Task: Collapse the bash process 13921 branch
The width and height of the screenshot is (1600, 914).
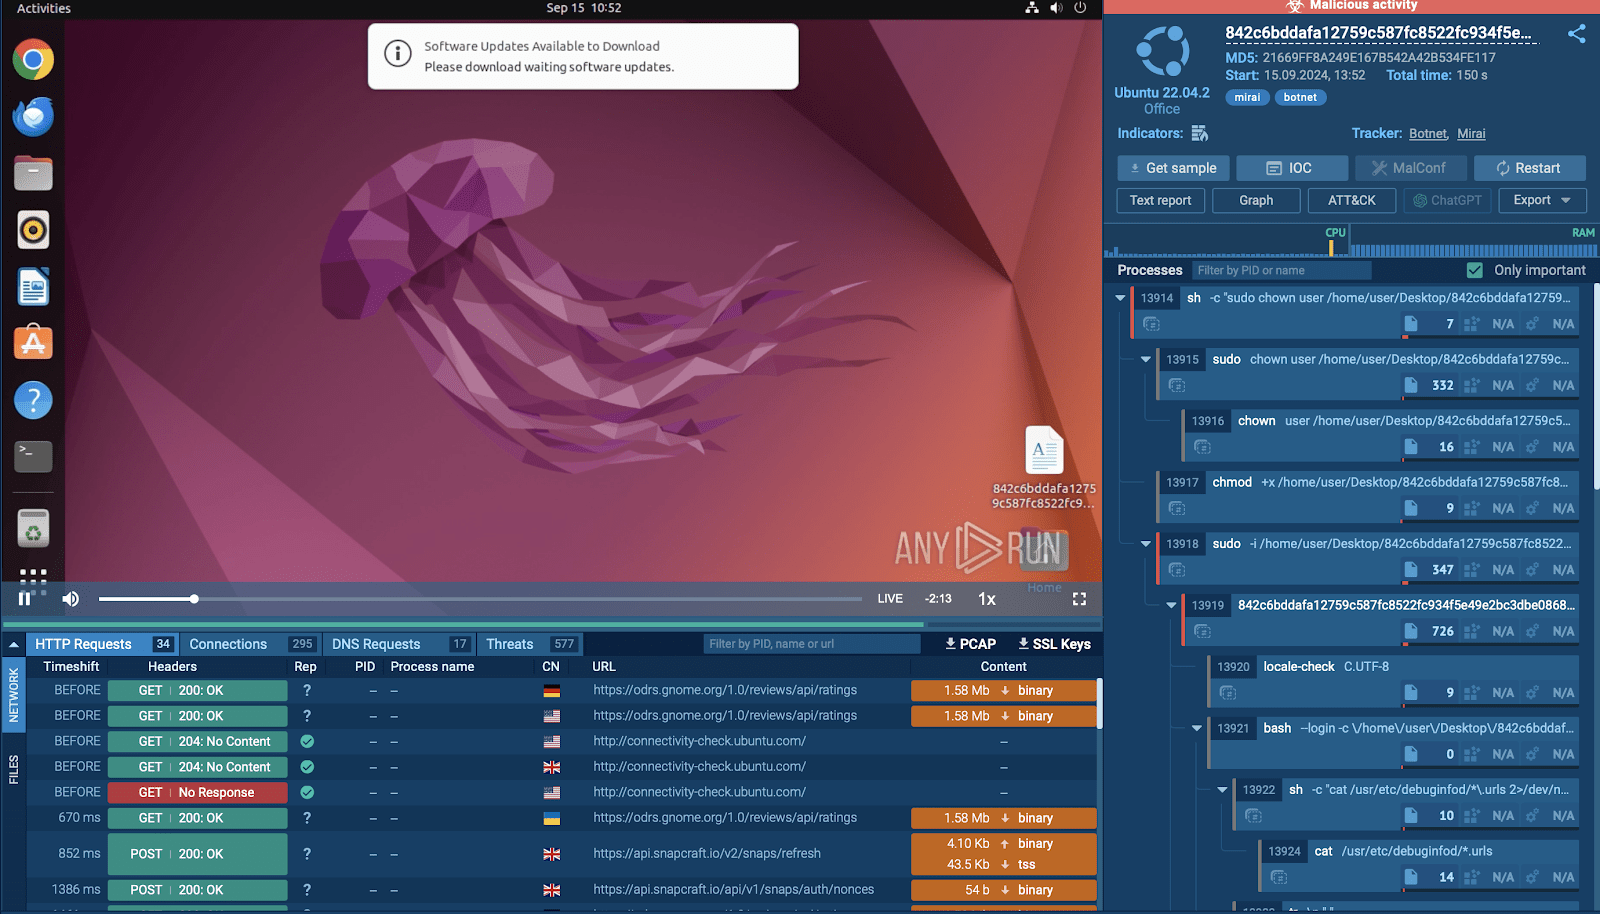Action: click(1196, 728)
